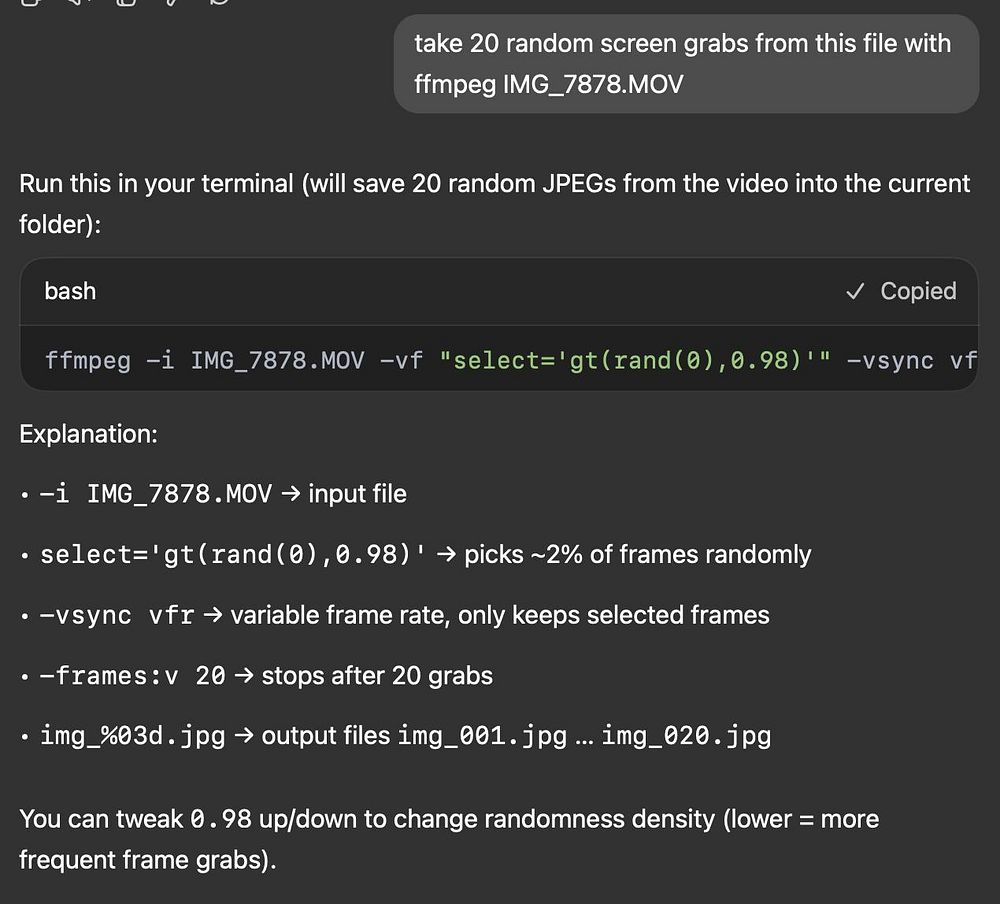1000x904 pixels.
Task: Click the "-frames:v 20" inline code
Action: tap(132, 676)
